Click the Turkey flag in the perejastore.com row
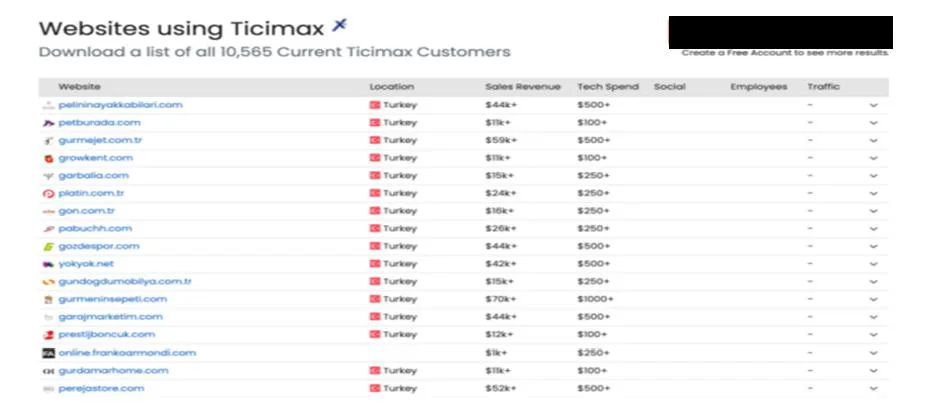The height and width of the screenshot is (419, 931). point(375,388)
